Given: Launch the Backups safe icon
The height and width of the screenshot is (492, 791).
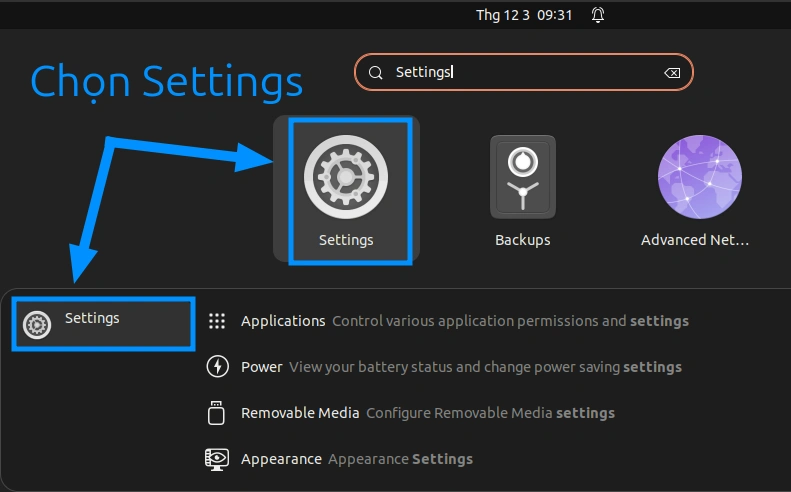Looking at the screenshot, I should (x=522, y=177).
